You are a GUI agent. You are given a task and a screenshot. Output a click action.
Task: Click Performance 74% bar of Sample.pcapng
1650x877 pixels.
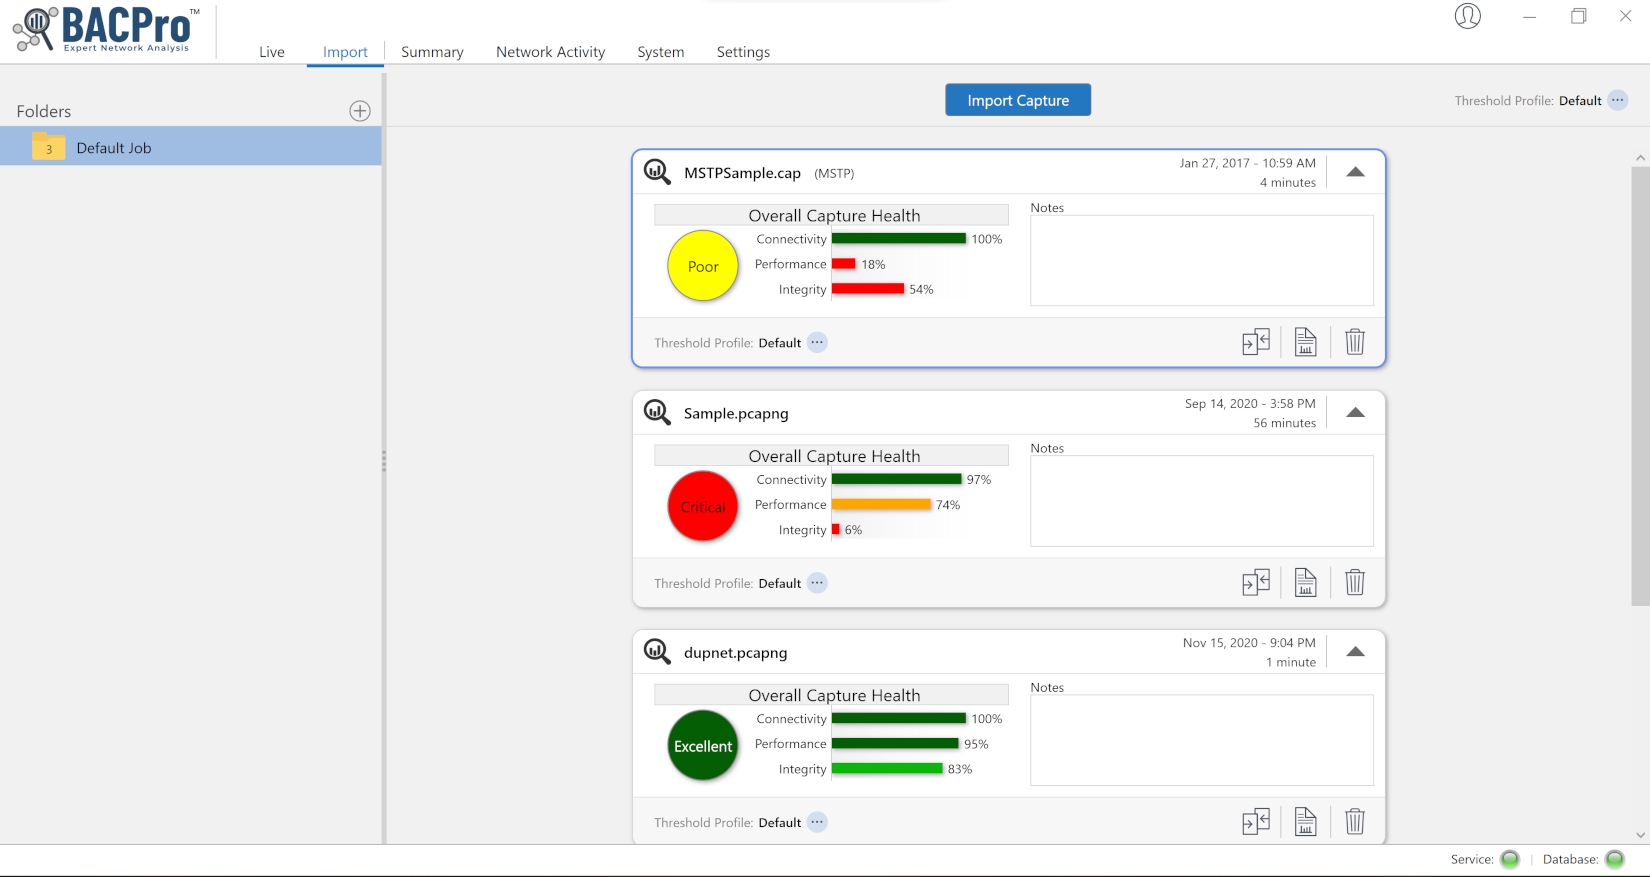point(881,505)
